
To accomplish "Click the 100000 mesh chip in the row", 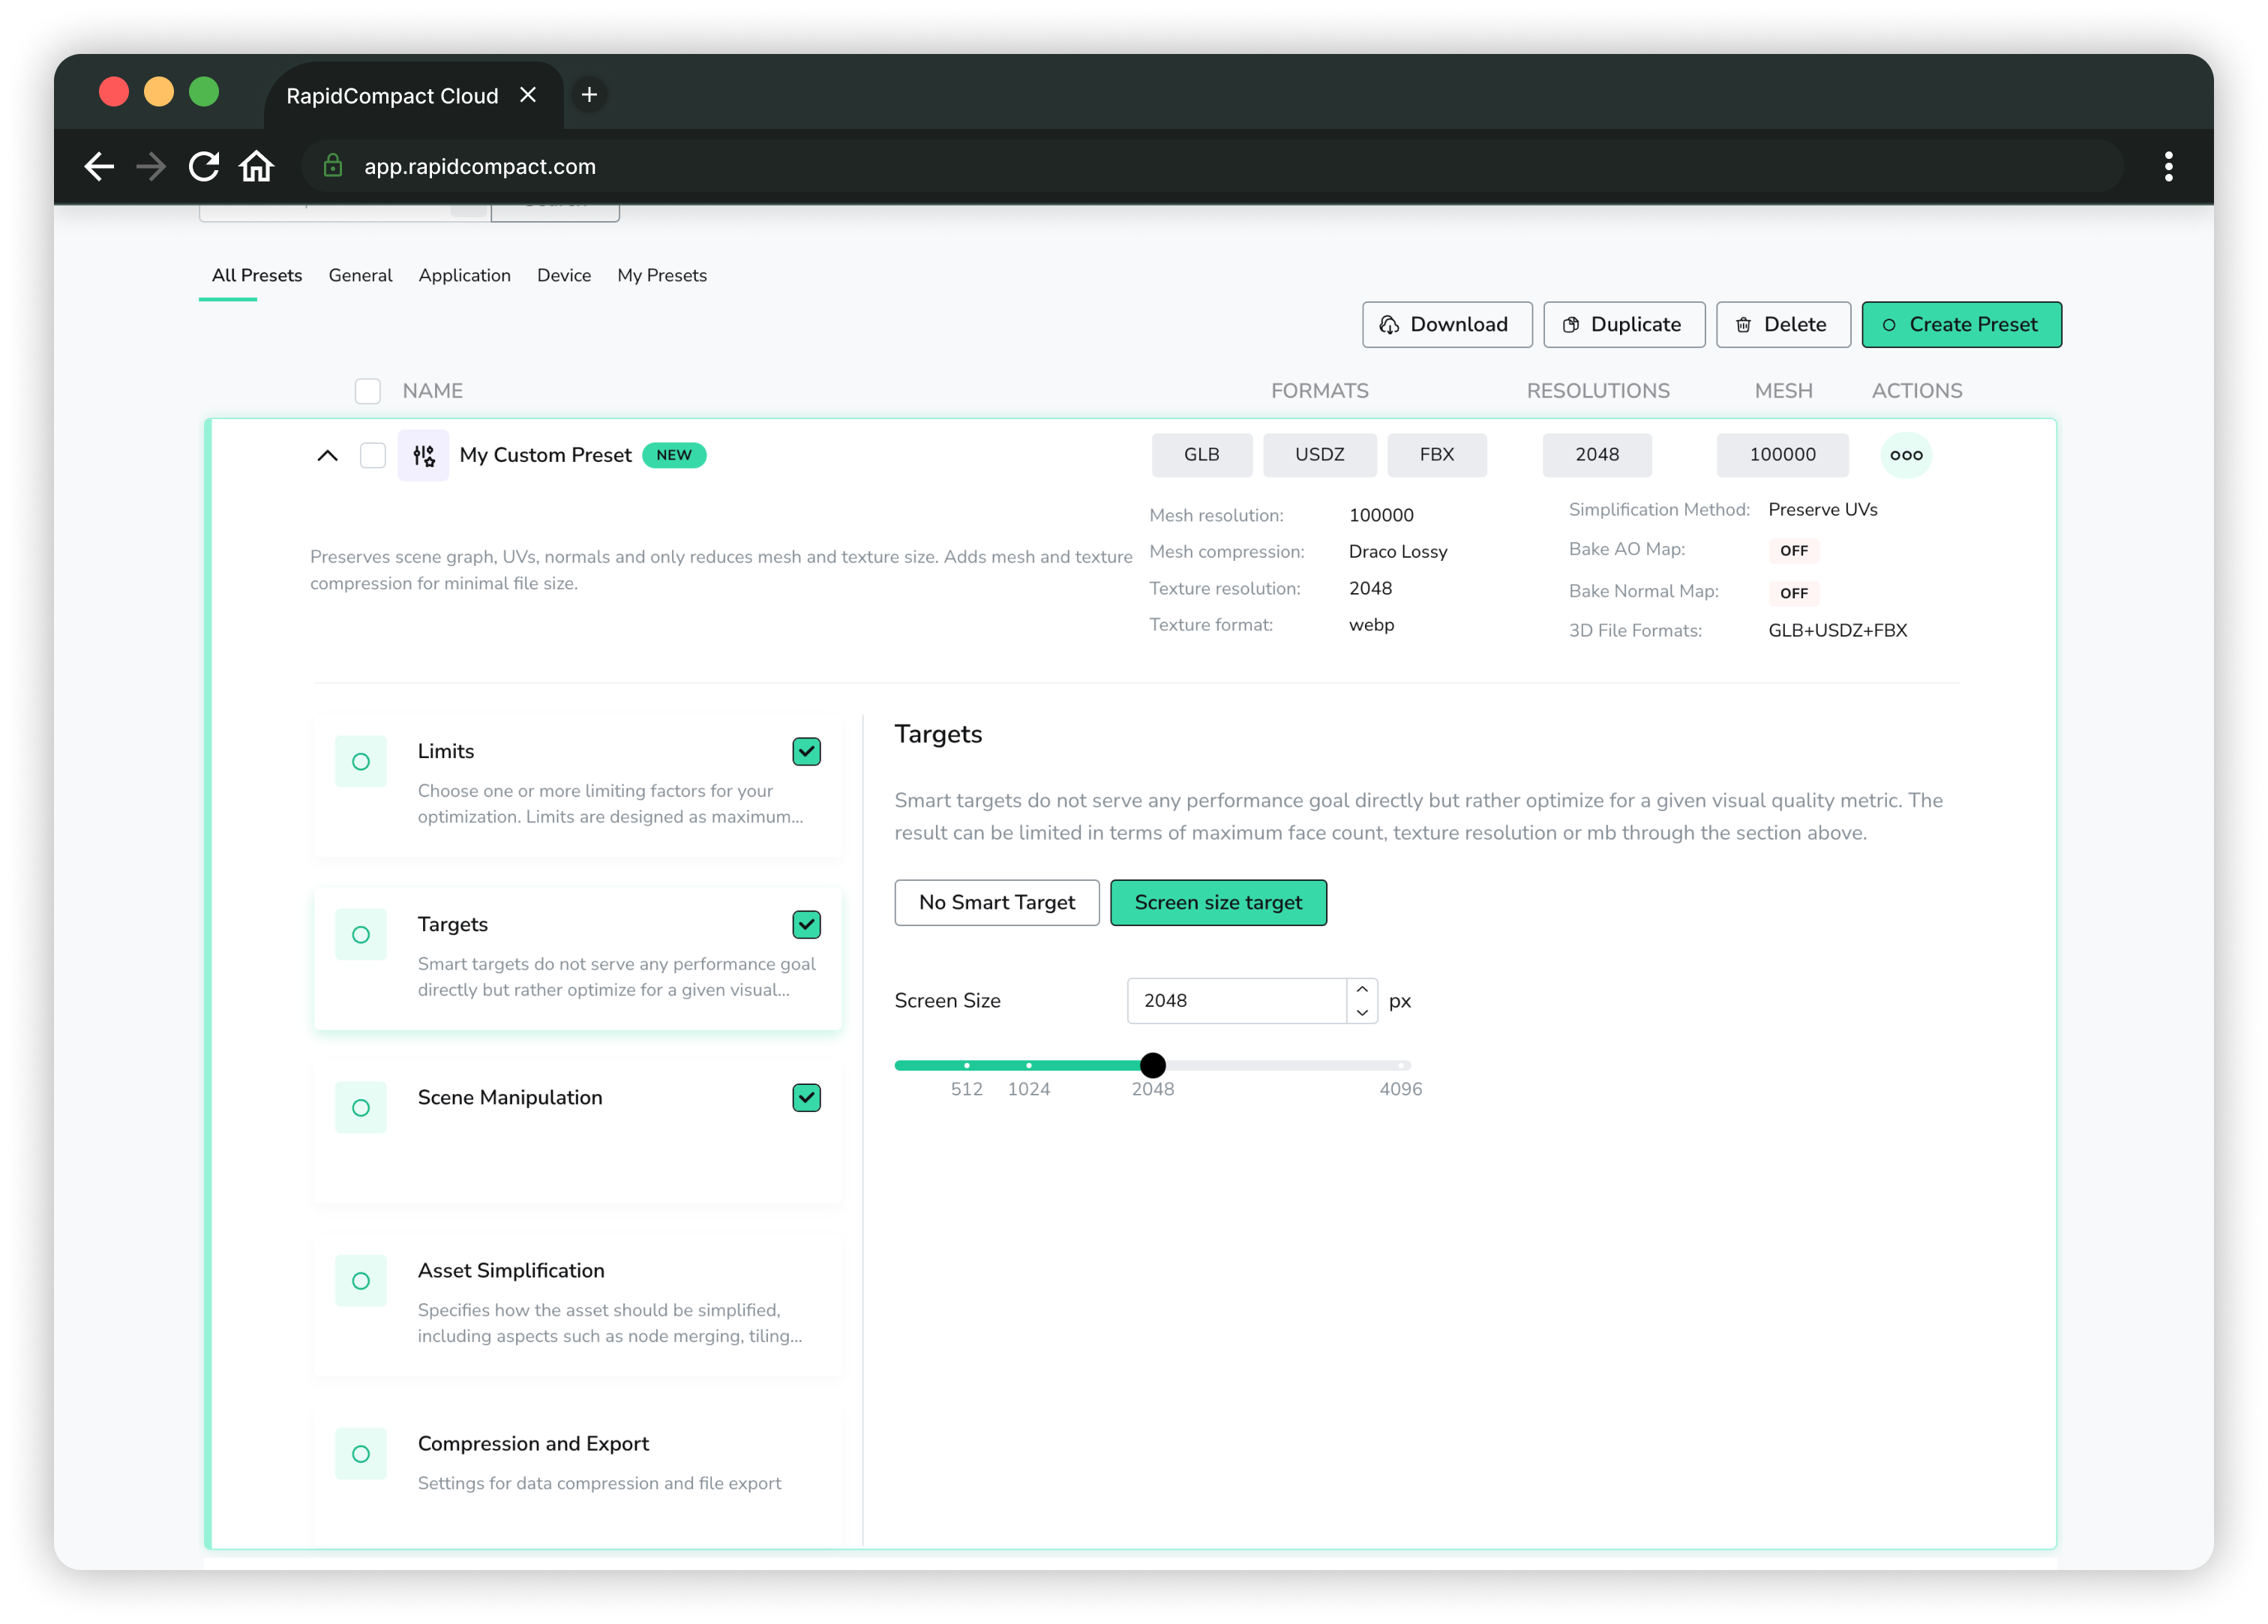I will (x=1783, y=455).
